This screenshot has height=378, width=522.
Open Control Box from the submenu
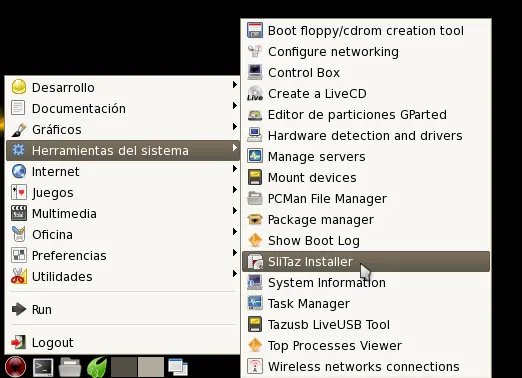366,72
